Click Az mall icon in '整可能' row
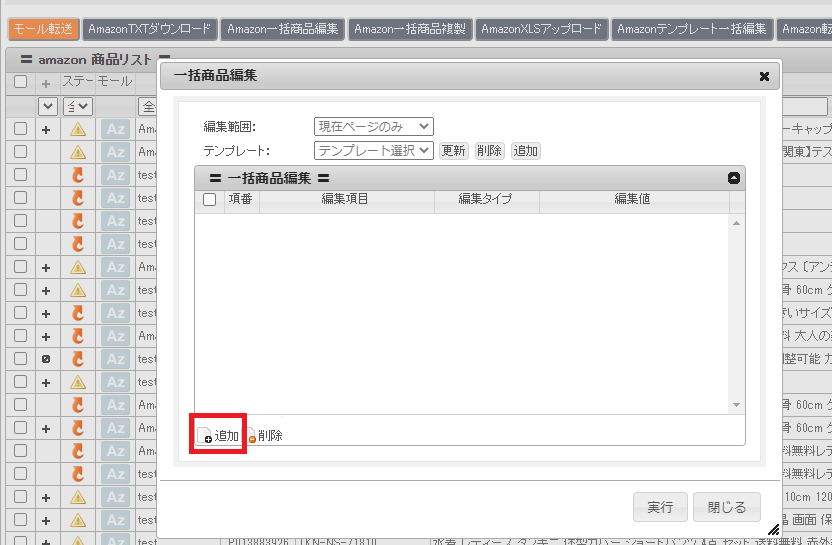This screenshot has width=832, height=545. 115,359
